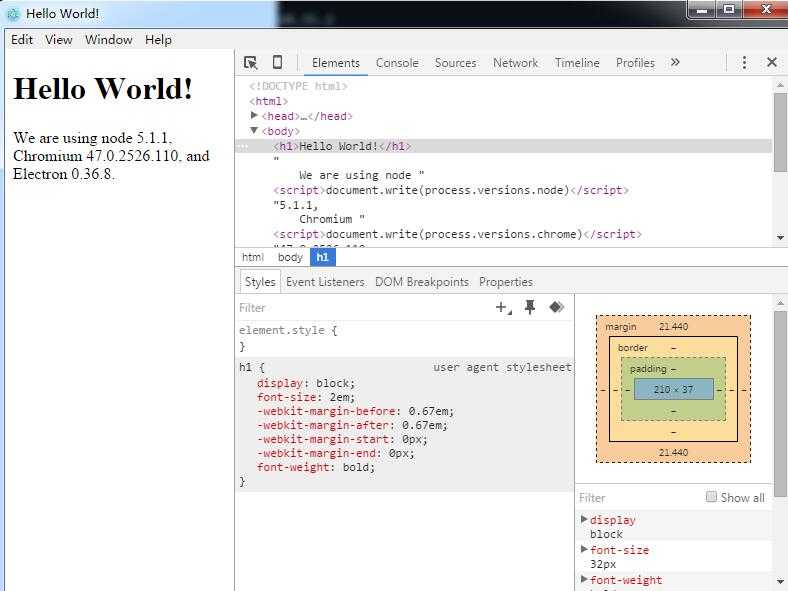Click the Elements tree scrollbar down arrow
Screen dimensions: 788x591
[780, 237]
